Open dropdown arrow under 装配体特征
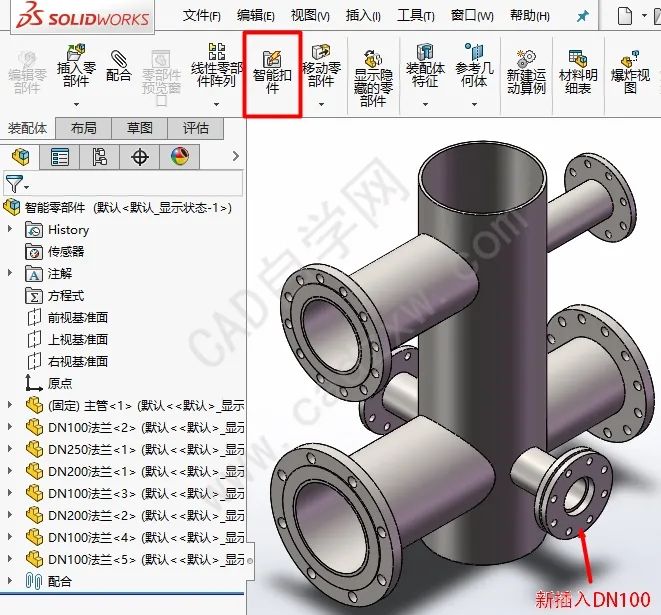This screenshot has width=661, height=615. tap(425, 104)
